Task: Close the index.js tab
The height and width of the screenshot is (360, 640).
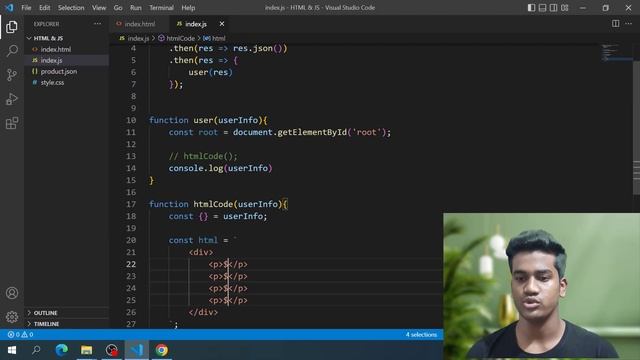Action: tap(222, 24)
